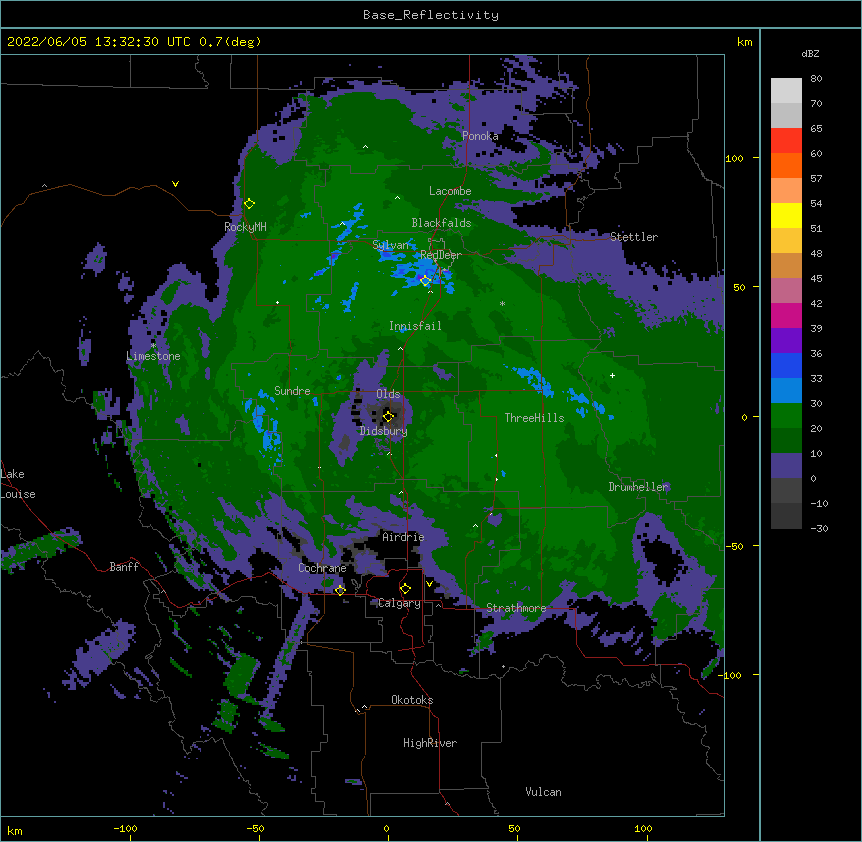The width and height of the screenshot is (862, 842).
Task: Click the 0 tick label on bottom axis
Action: click(x=386, y=828)
